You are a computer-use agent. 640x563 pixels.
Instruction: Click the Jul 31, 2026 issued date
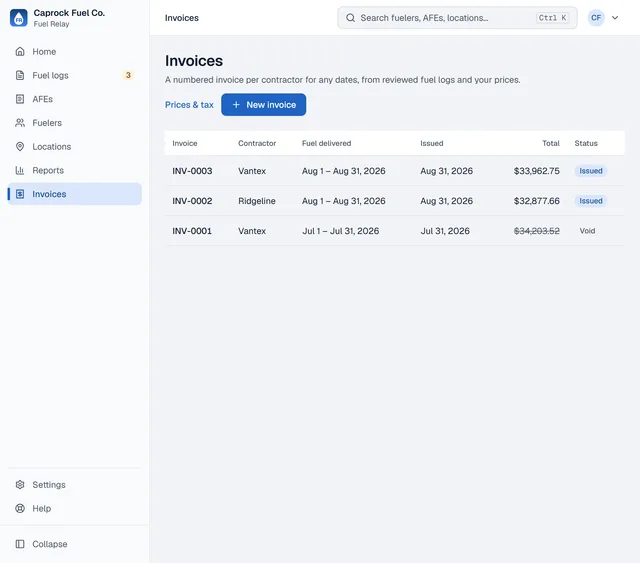445,231
